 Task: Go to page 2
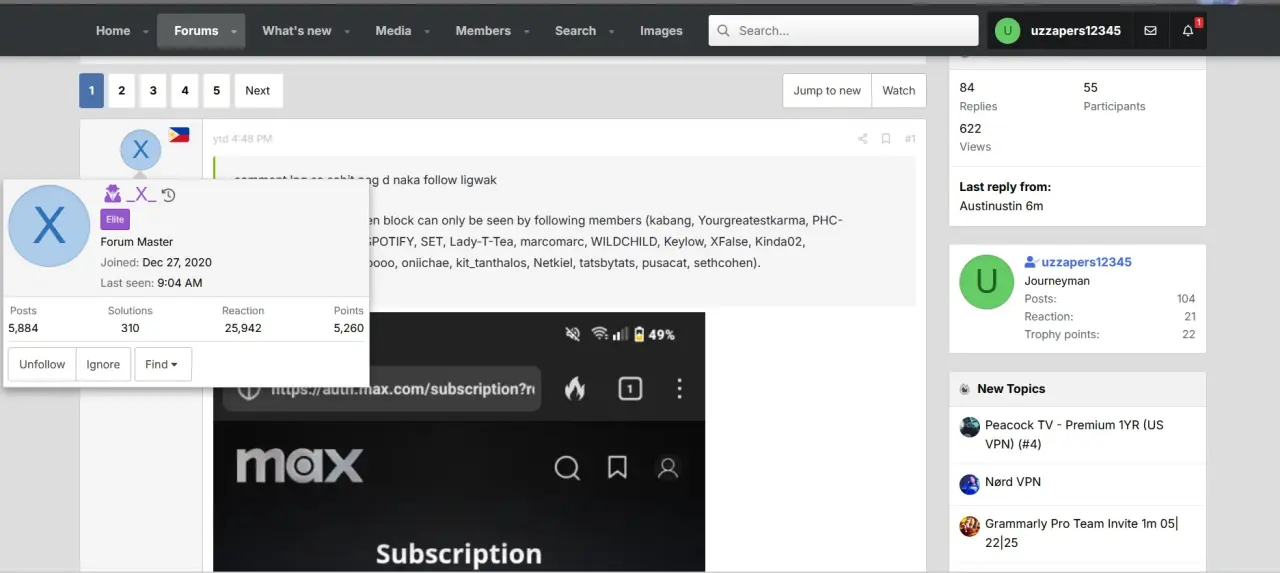pos(122,90)
